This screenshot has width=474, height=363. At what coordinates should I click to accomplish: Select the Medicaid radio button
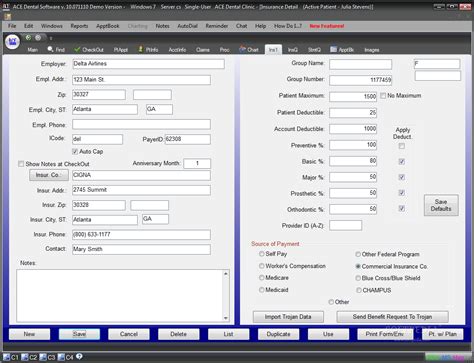tap(262, 290)
